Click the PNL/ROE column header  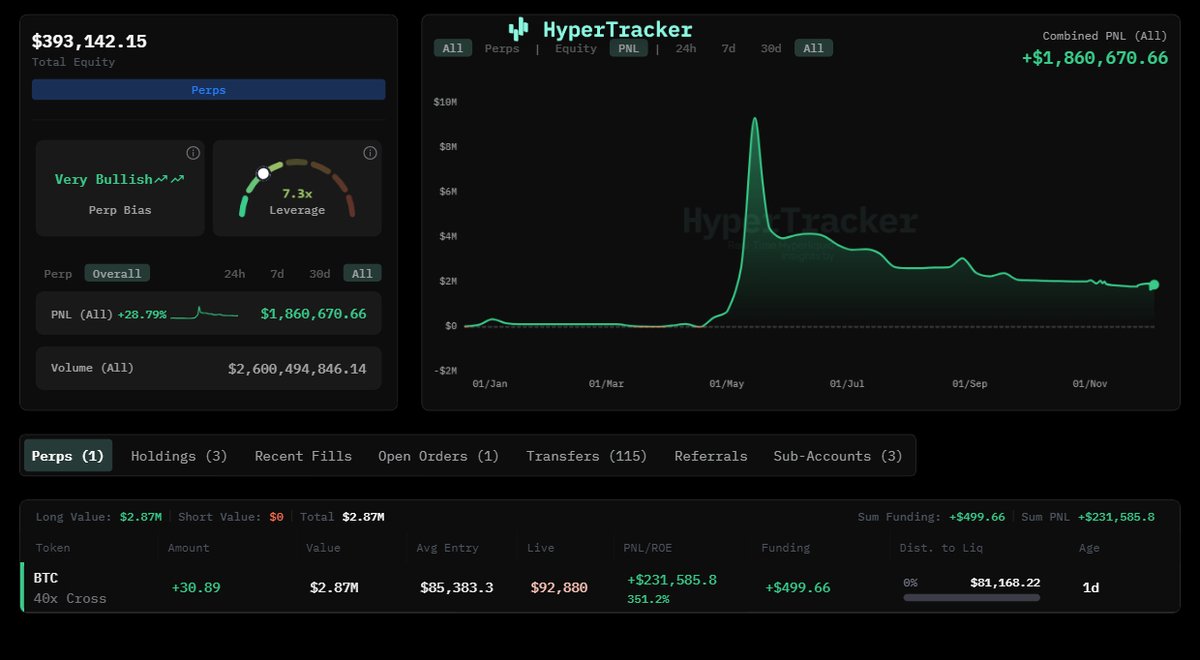pyautogui.click(x=650, y=548)
